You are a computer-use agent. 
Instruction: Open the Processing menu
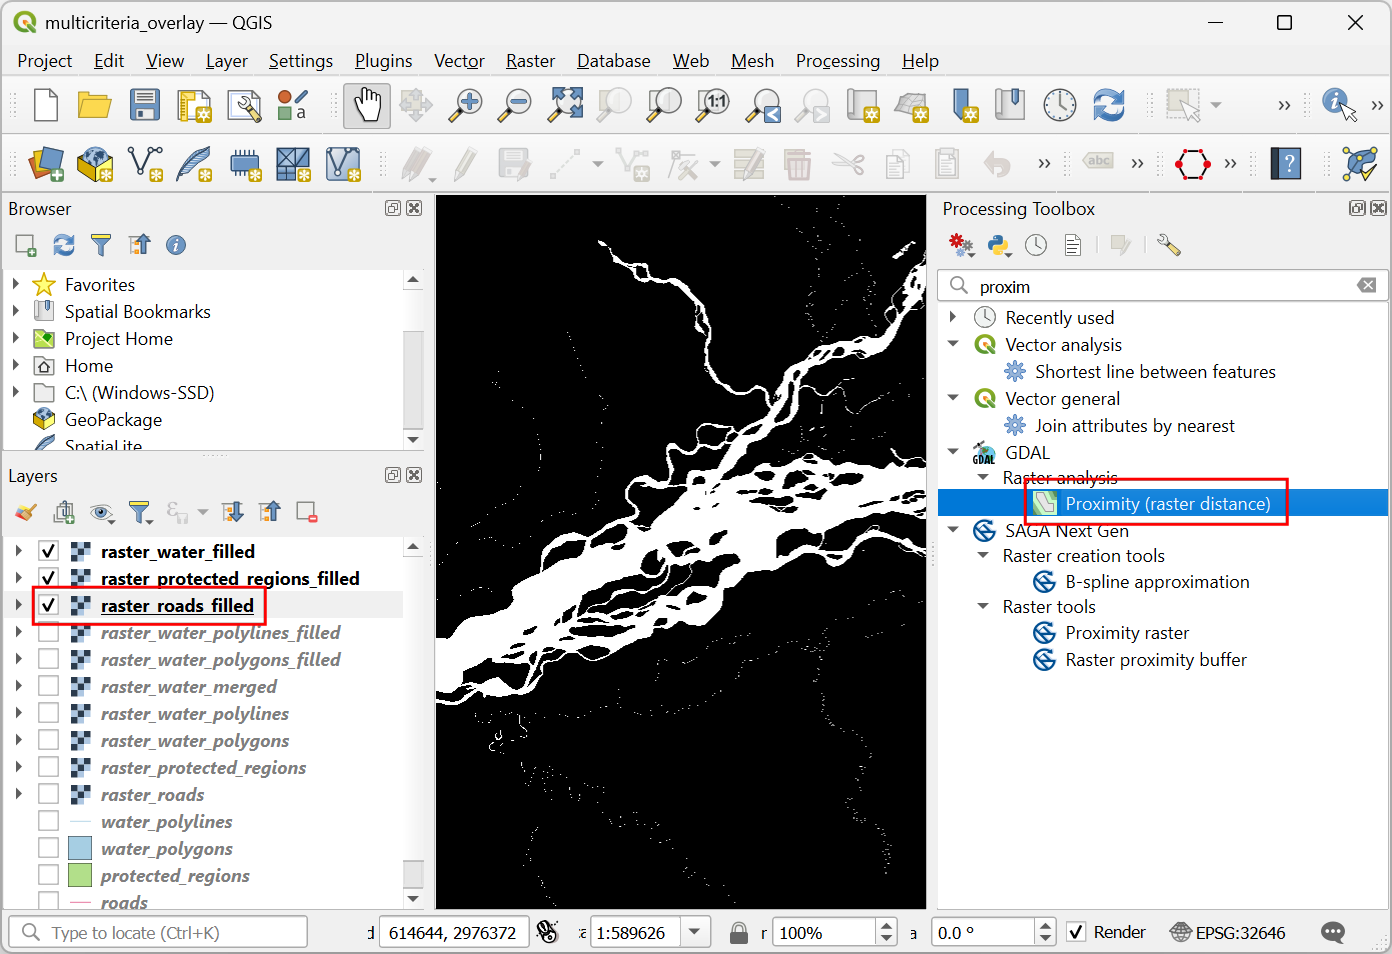point(837,61)
